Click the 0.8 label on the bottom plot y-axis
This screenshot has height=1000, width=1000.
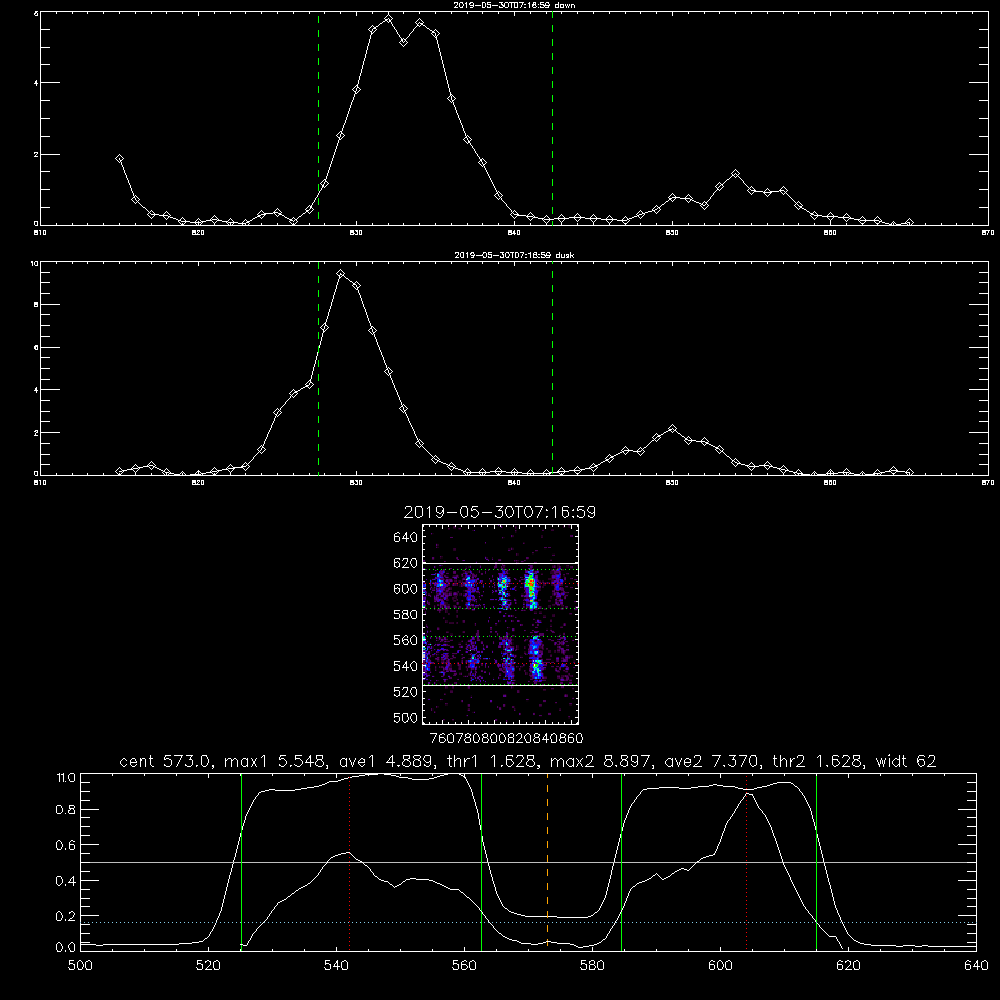pyautogui.click(x=66, y=809)
